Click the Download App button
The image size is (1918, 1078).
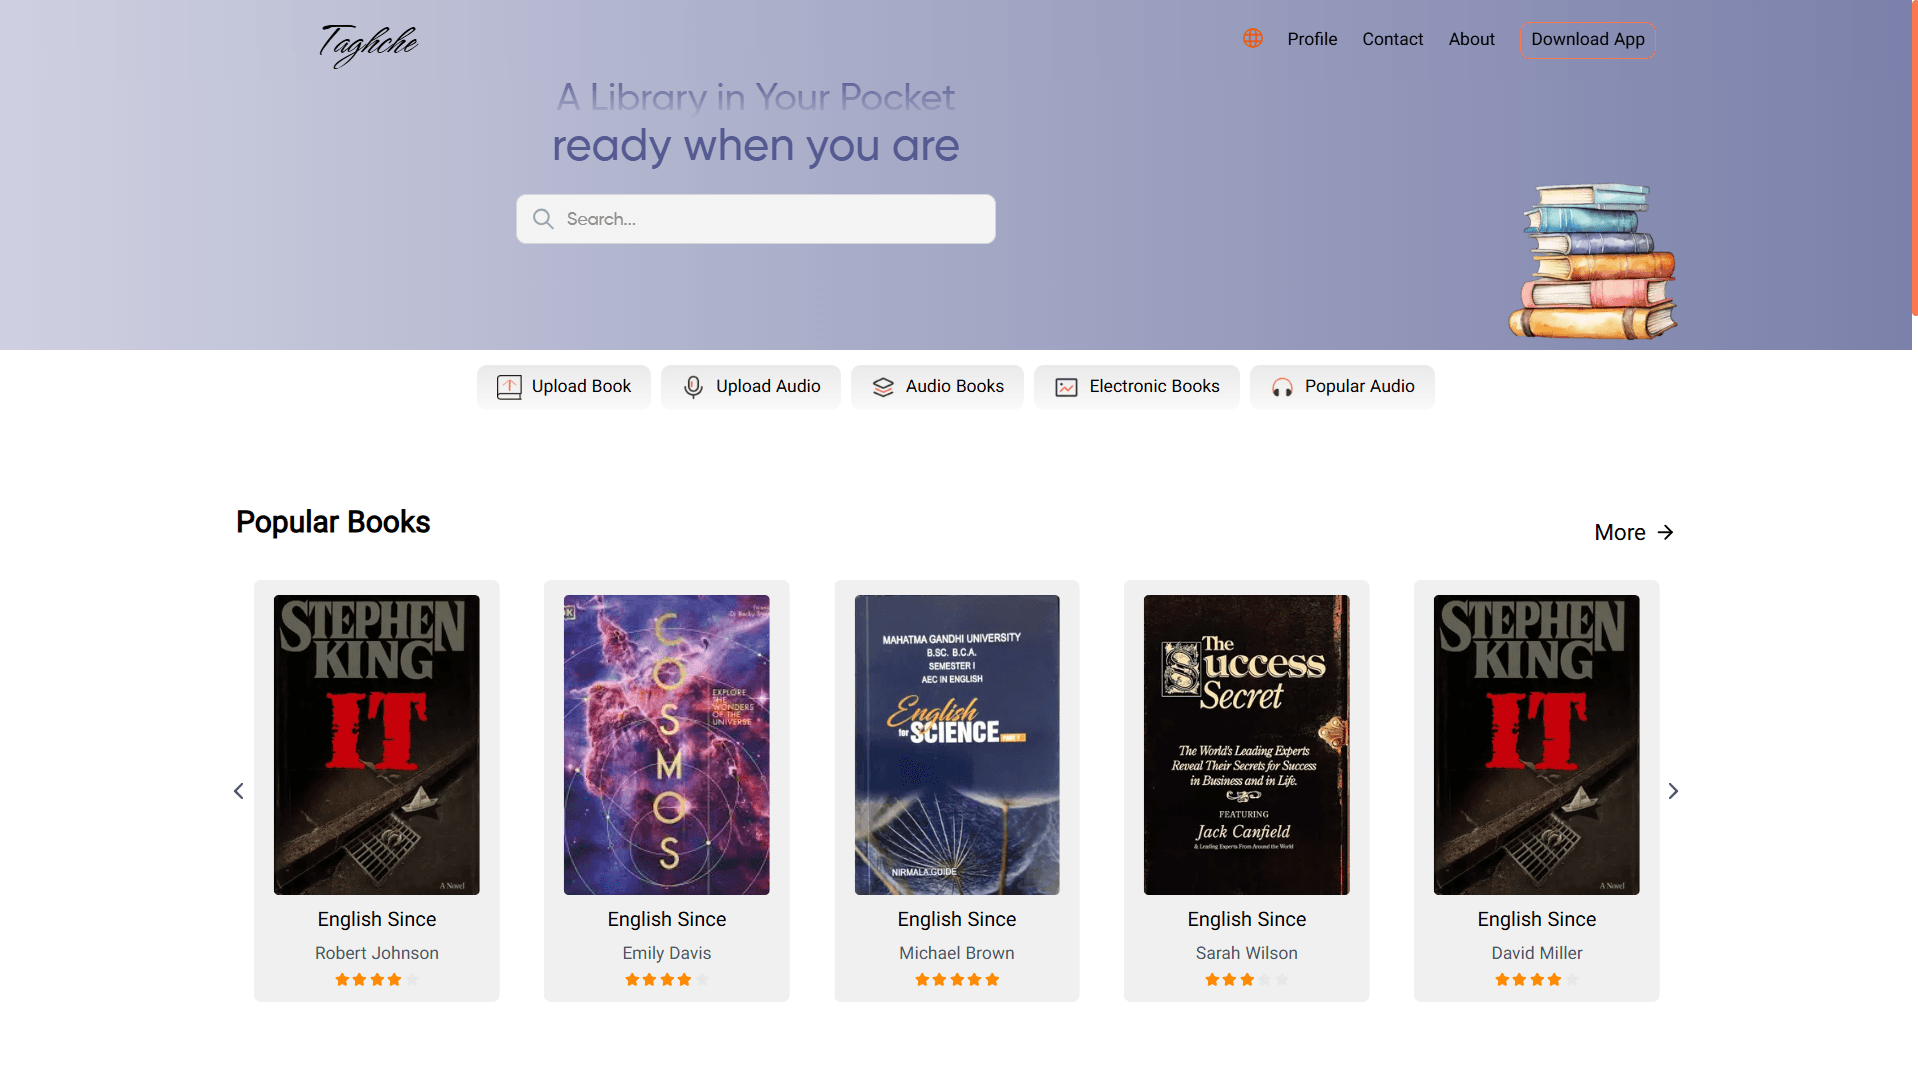(1587, 40)
